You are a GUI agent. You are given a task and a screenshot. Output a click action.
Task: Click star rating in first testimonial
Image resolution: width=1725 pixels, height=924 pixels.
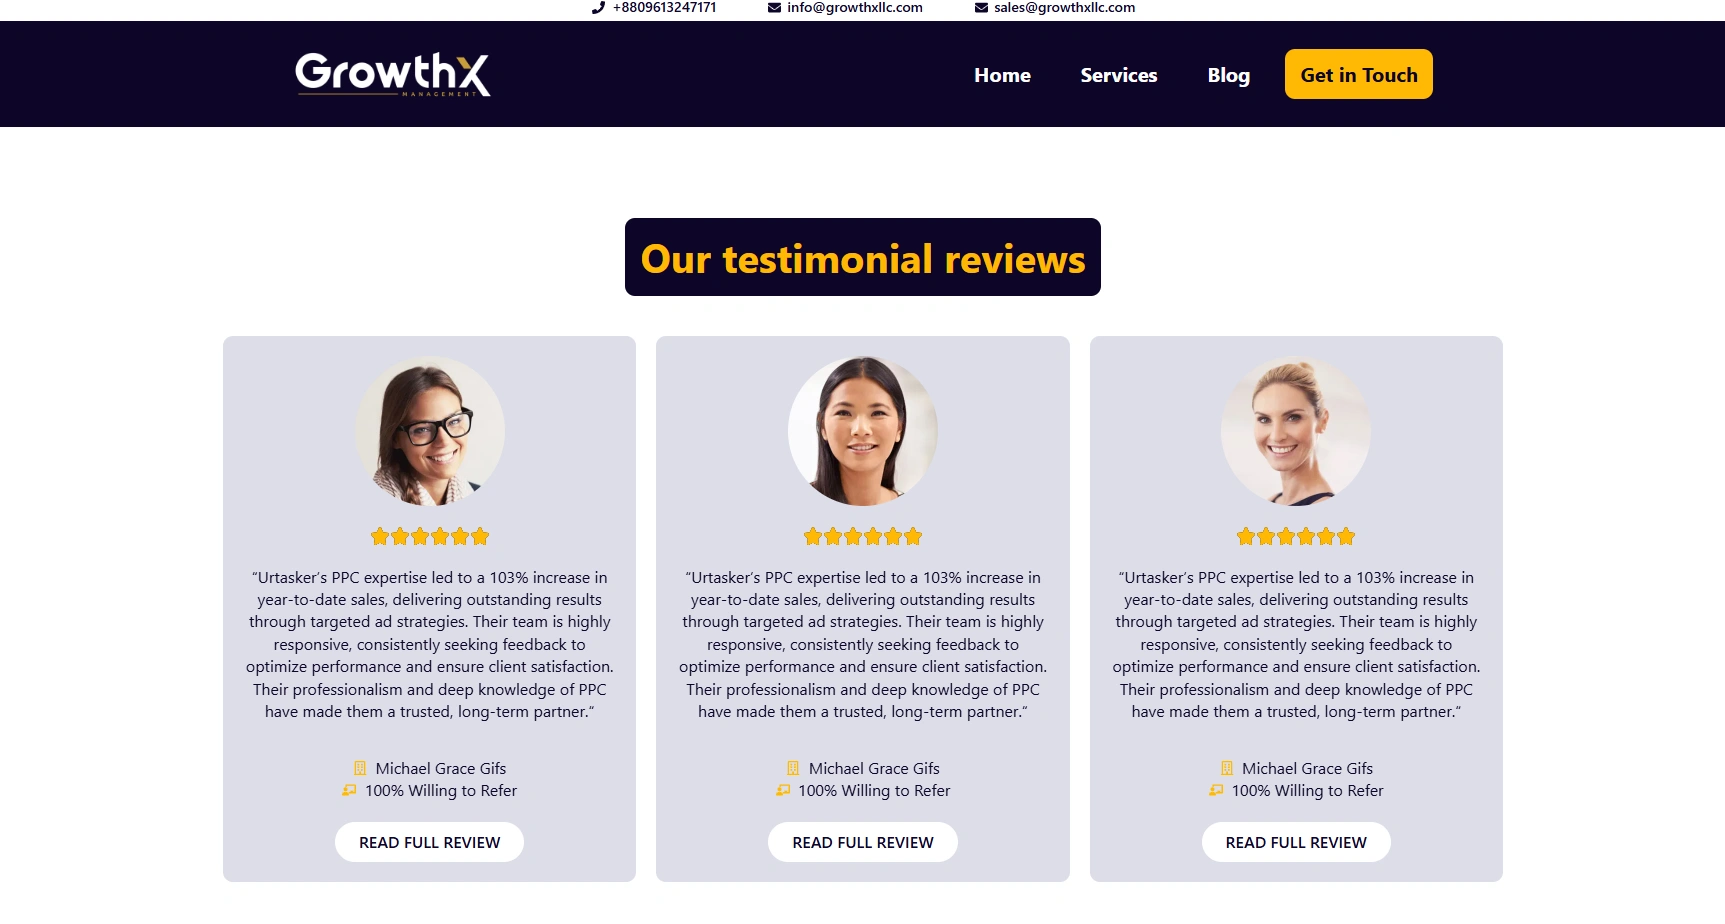(x=430, y=537)
